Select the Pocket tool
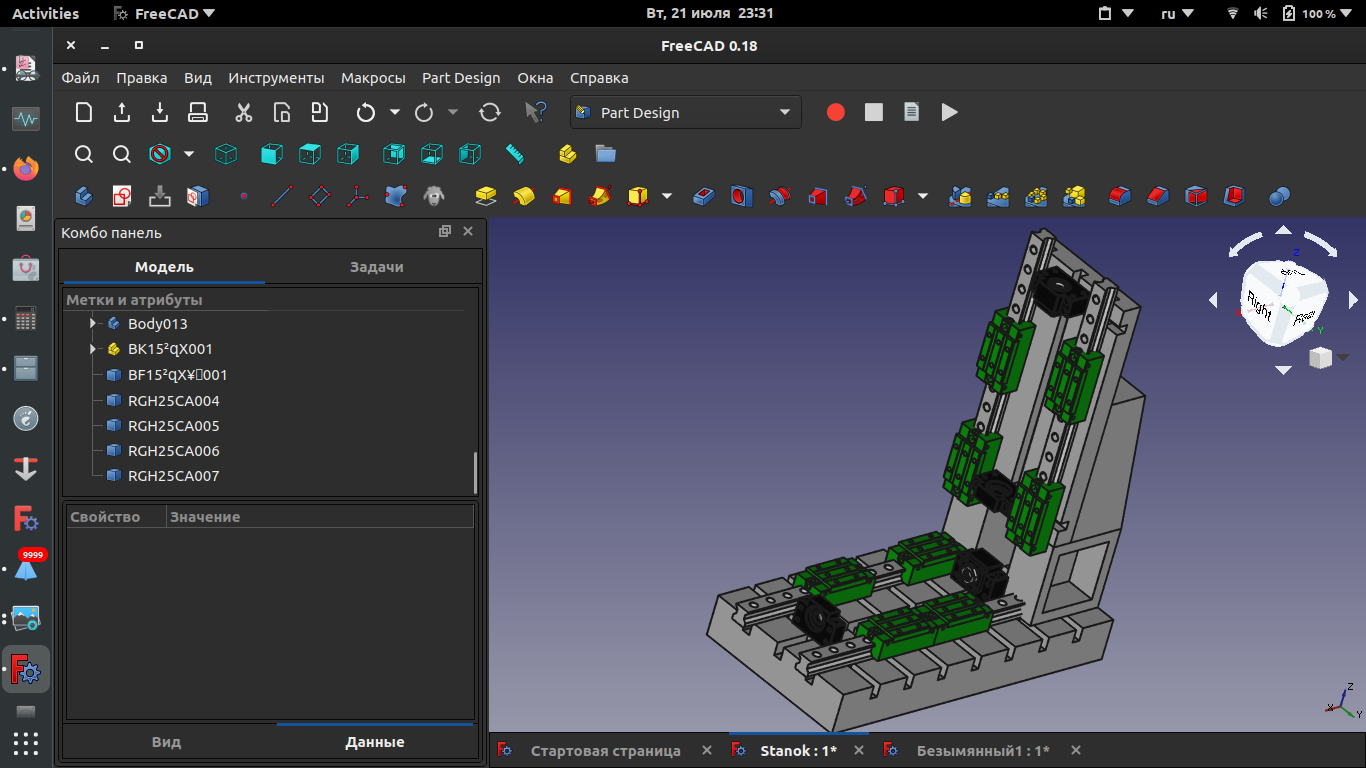Viewport: 1366px width, 768px height. pos(704,196)
